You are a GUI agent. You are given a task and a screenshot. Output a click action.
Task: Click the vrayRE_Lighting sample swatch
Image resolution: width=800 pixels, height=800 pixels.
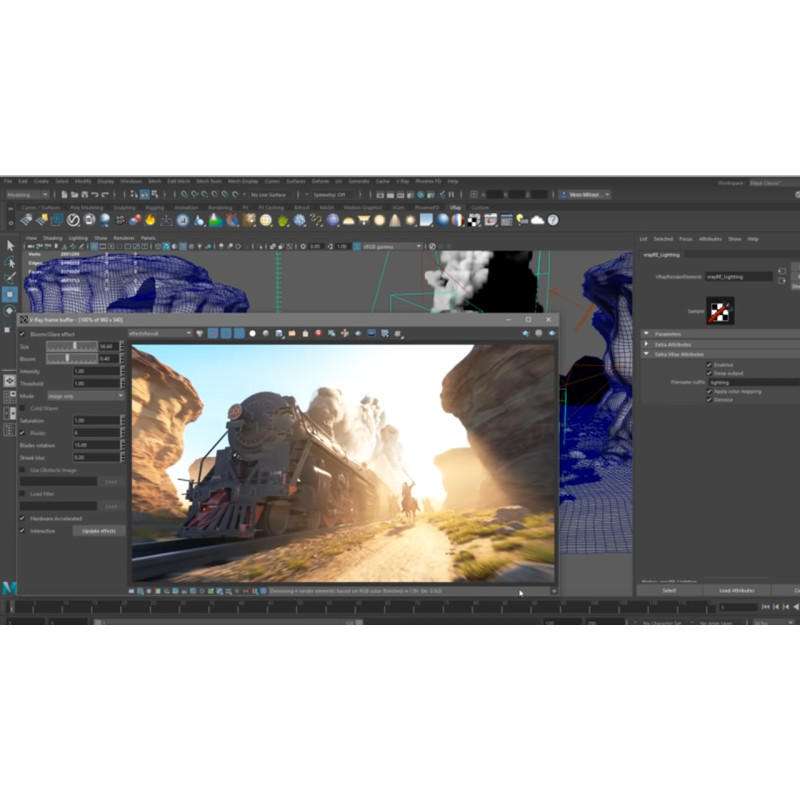click(x=720, y=311)
